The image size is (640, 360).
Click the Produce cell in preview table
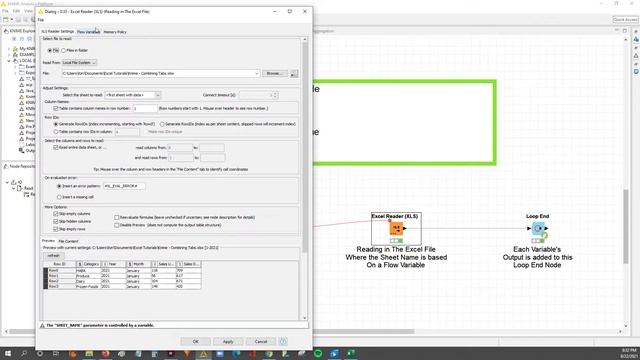(x=88, y=276)
